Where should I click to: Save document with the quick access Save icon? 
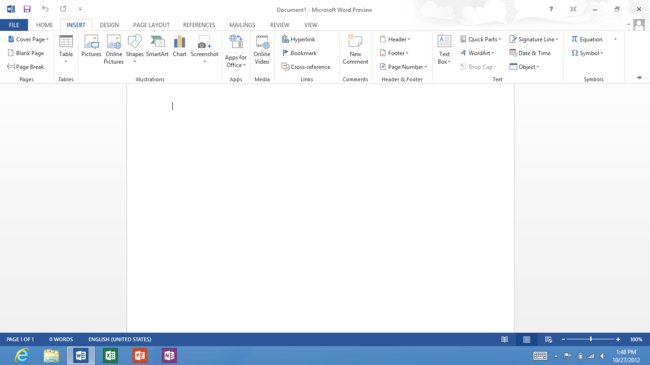(x=27, y=9)
